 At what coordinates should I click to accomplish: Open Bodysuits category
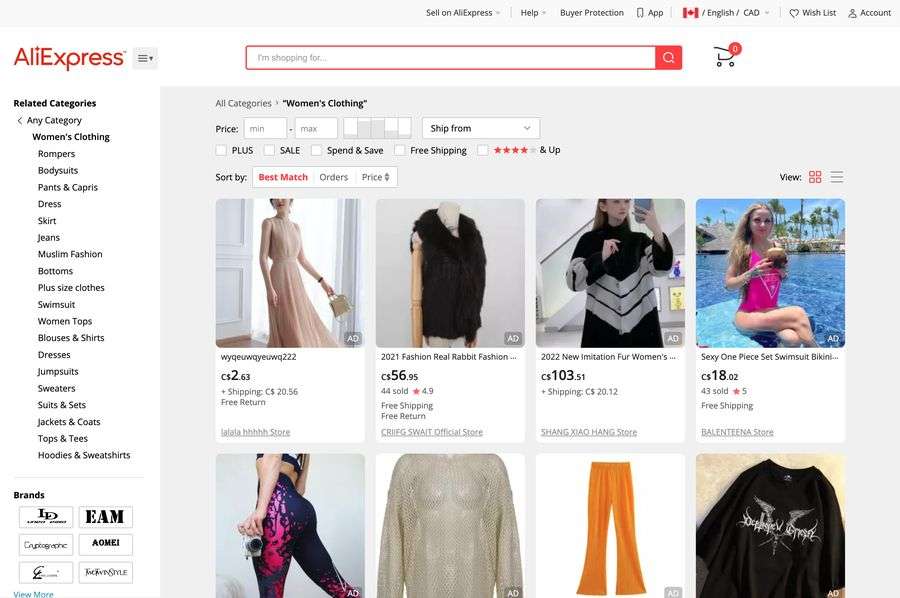58,170
